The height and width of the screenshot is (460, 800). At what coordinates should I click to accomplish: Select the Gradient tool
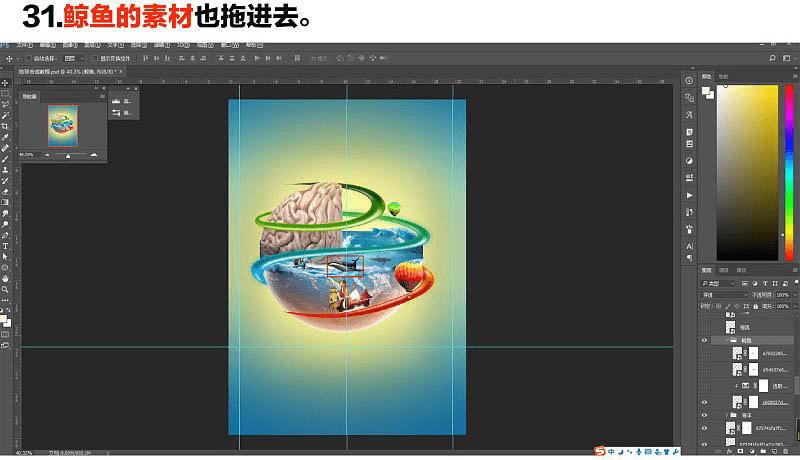point(5,202)
